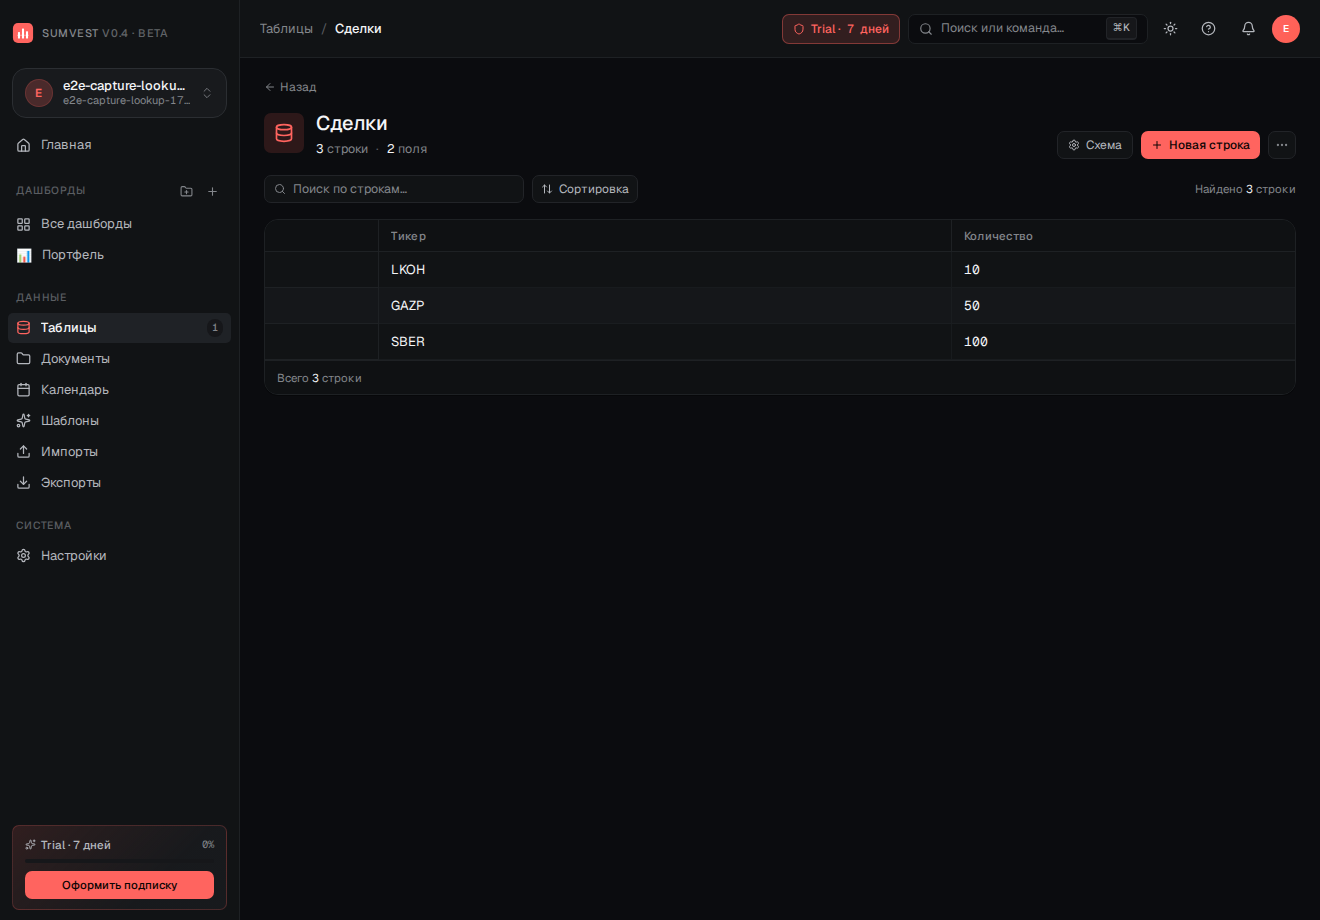
Task: Click the trial progress bar in sidebar
Action: 119,861
